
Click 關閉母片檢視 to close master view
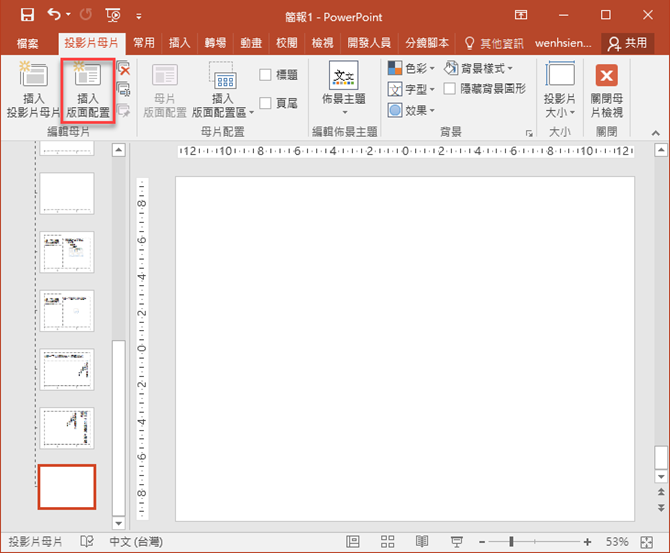pyautogui.click(x=607, y=90)
